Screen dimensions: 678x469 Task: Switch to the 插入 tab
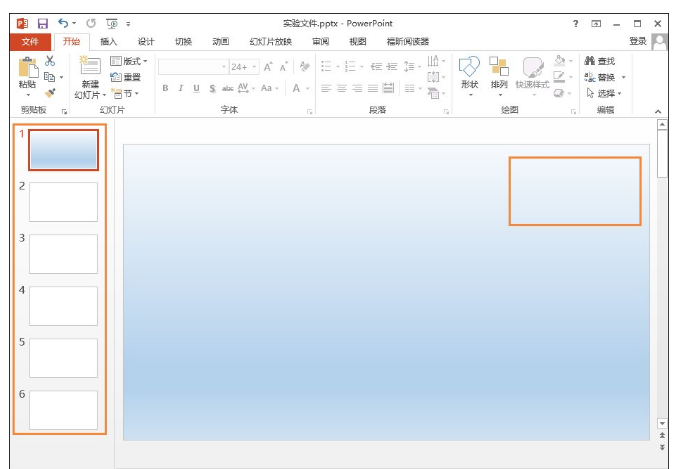(108, 41)
